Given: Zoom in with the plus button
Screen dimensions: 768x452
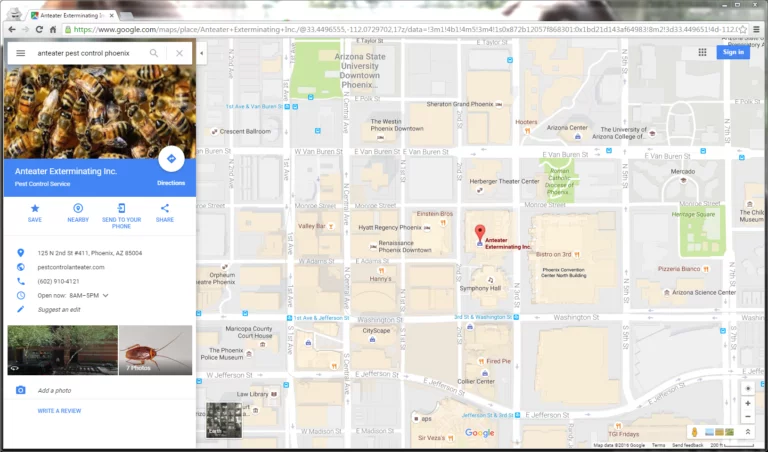Looking at the screenshot, I should pyautogui.click(x=747, y=404).
